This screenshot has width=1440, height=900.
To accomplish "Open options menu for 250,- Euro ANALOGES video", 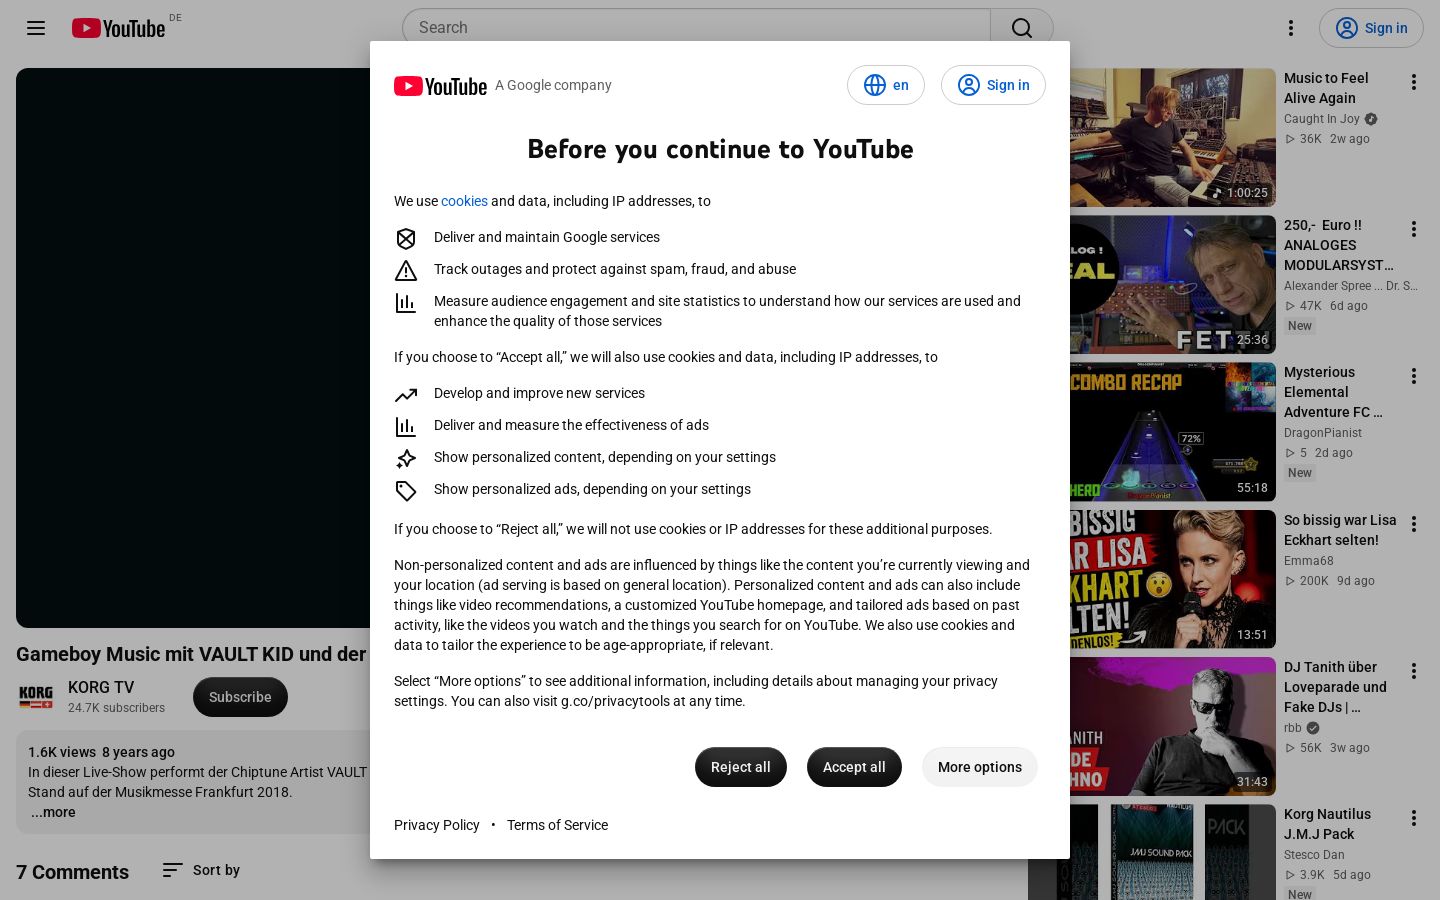I will coord(1414,229).
